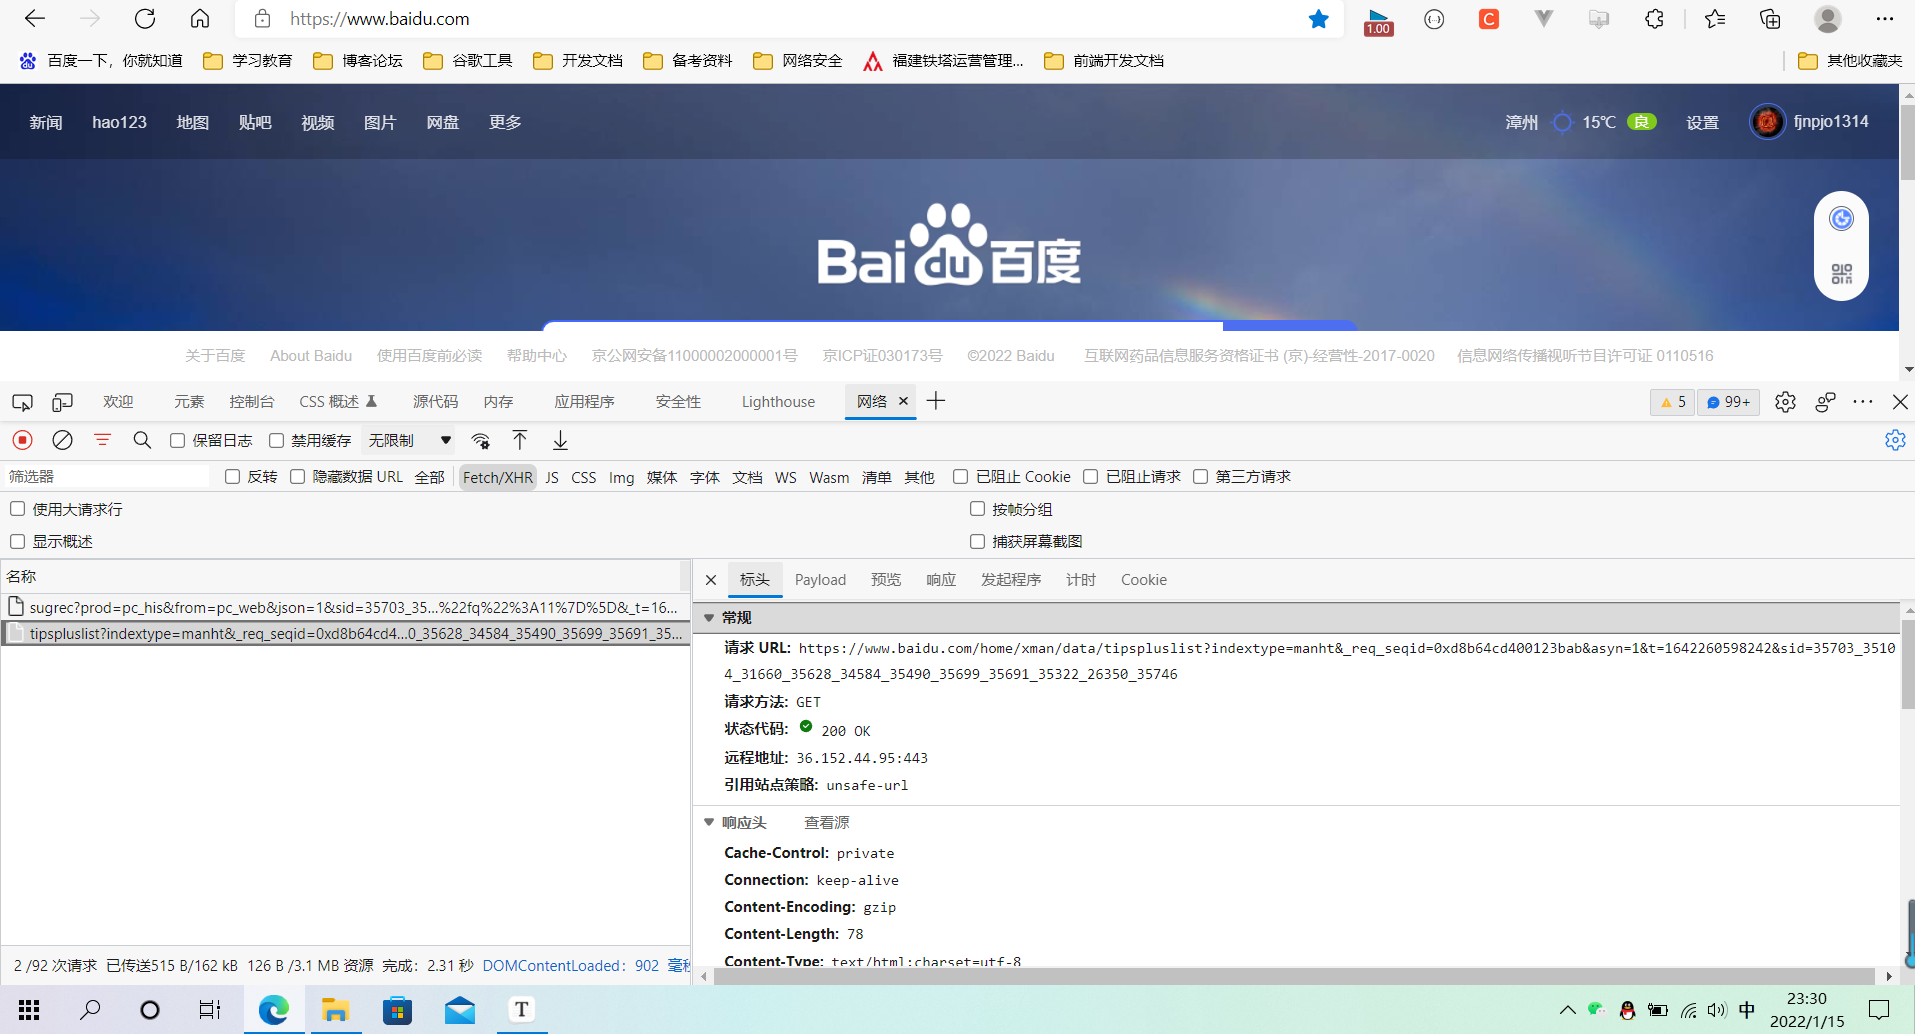Enable the 禁用缓存 checkbox

276,439
